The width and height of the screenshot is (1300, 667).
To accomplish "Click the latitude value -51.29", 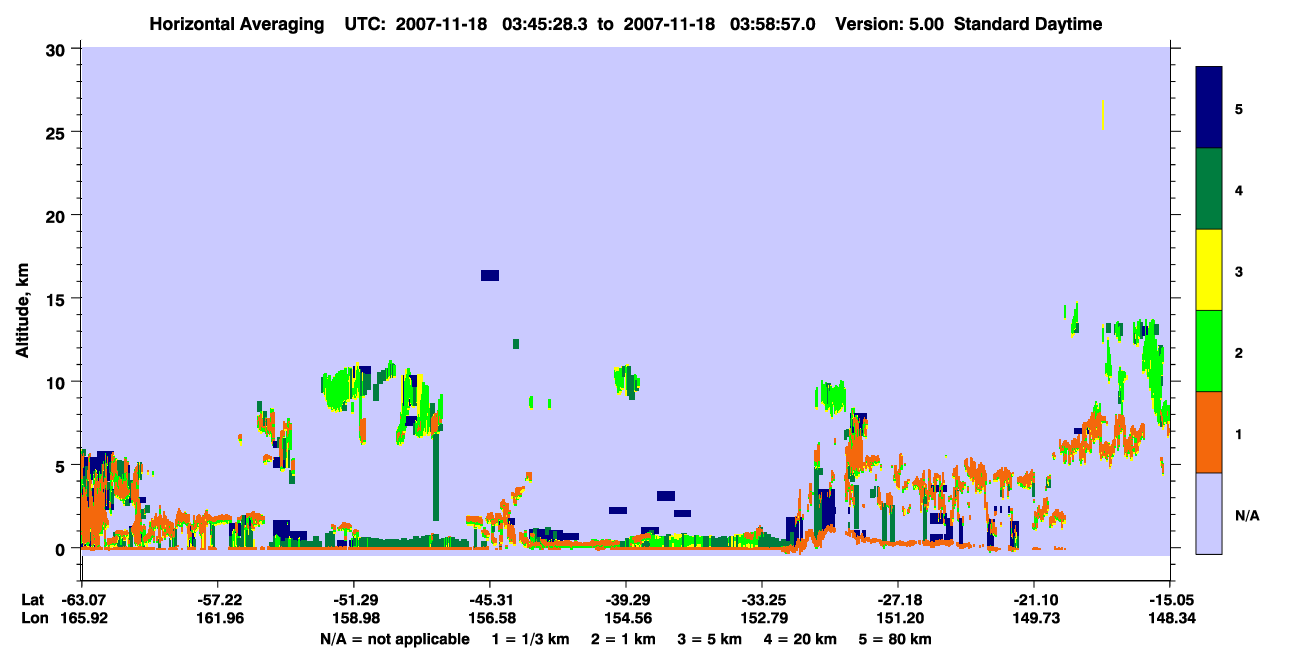I will pos(354,600).
